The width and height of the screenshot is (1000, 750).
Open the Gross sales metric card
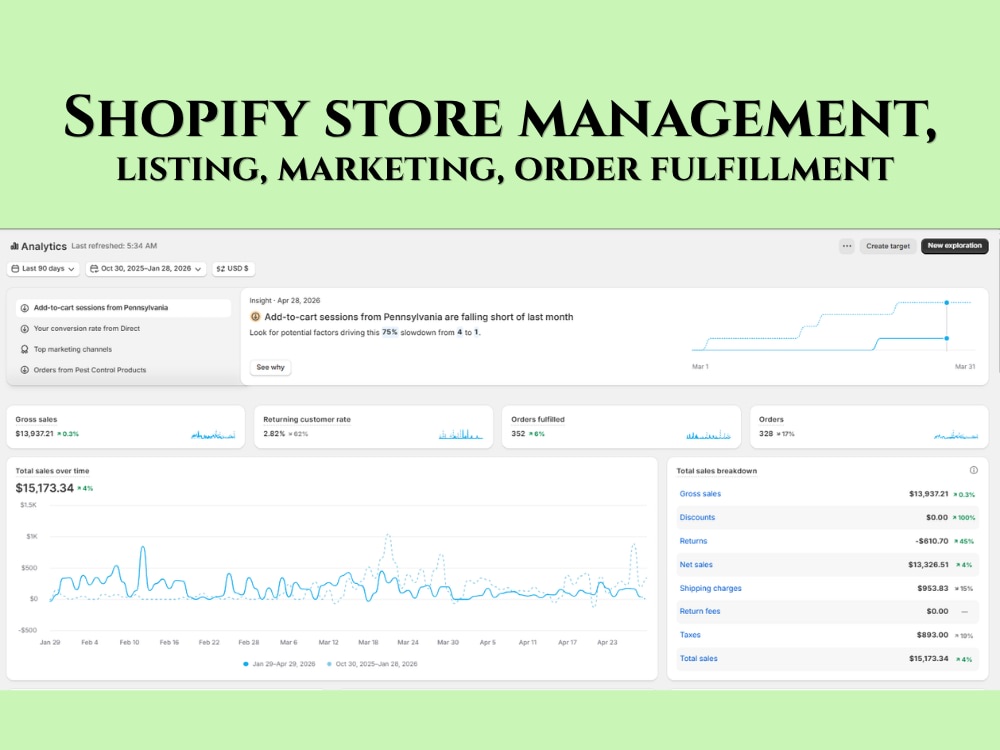tap(126, 427)
